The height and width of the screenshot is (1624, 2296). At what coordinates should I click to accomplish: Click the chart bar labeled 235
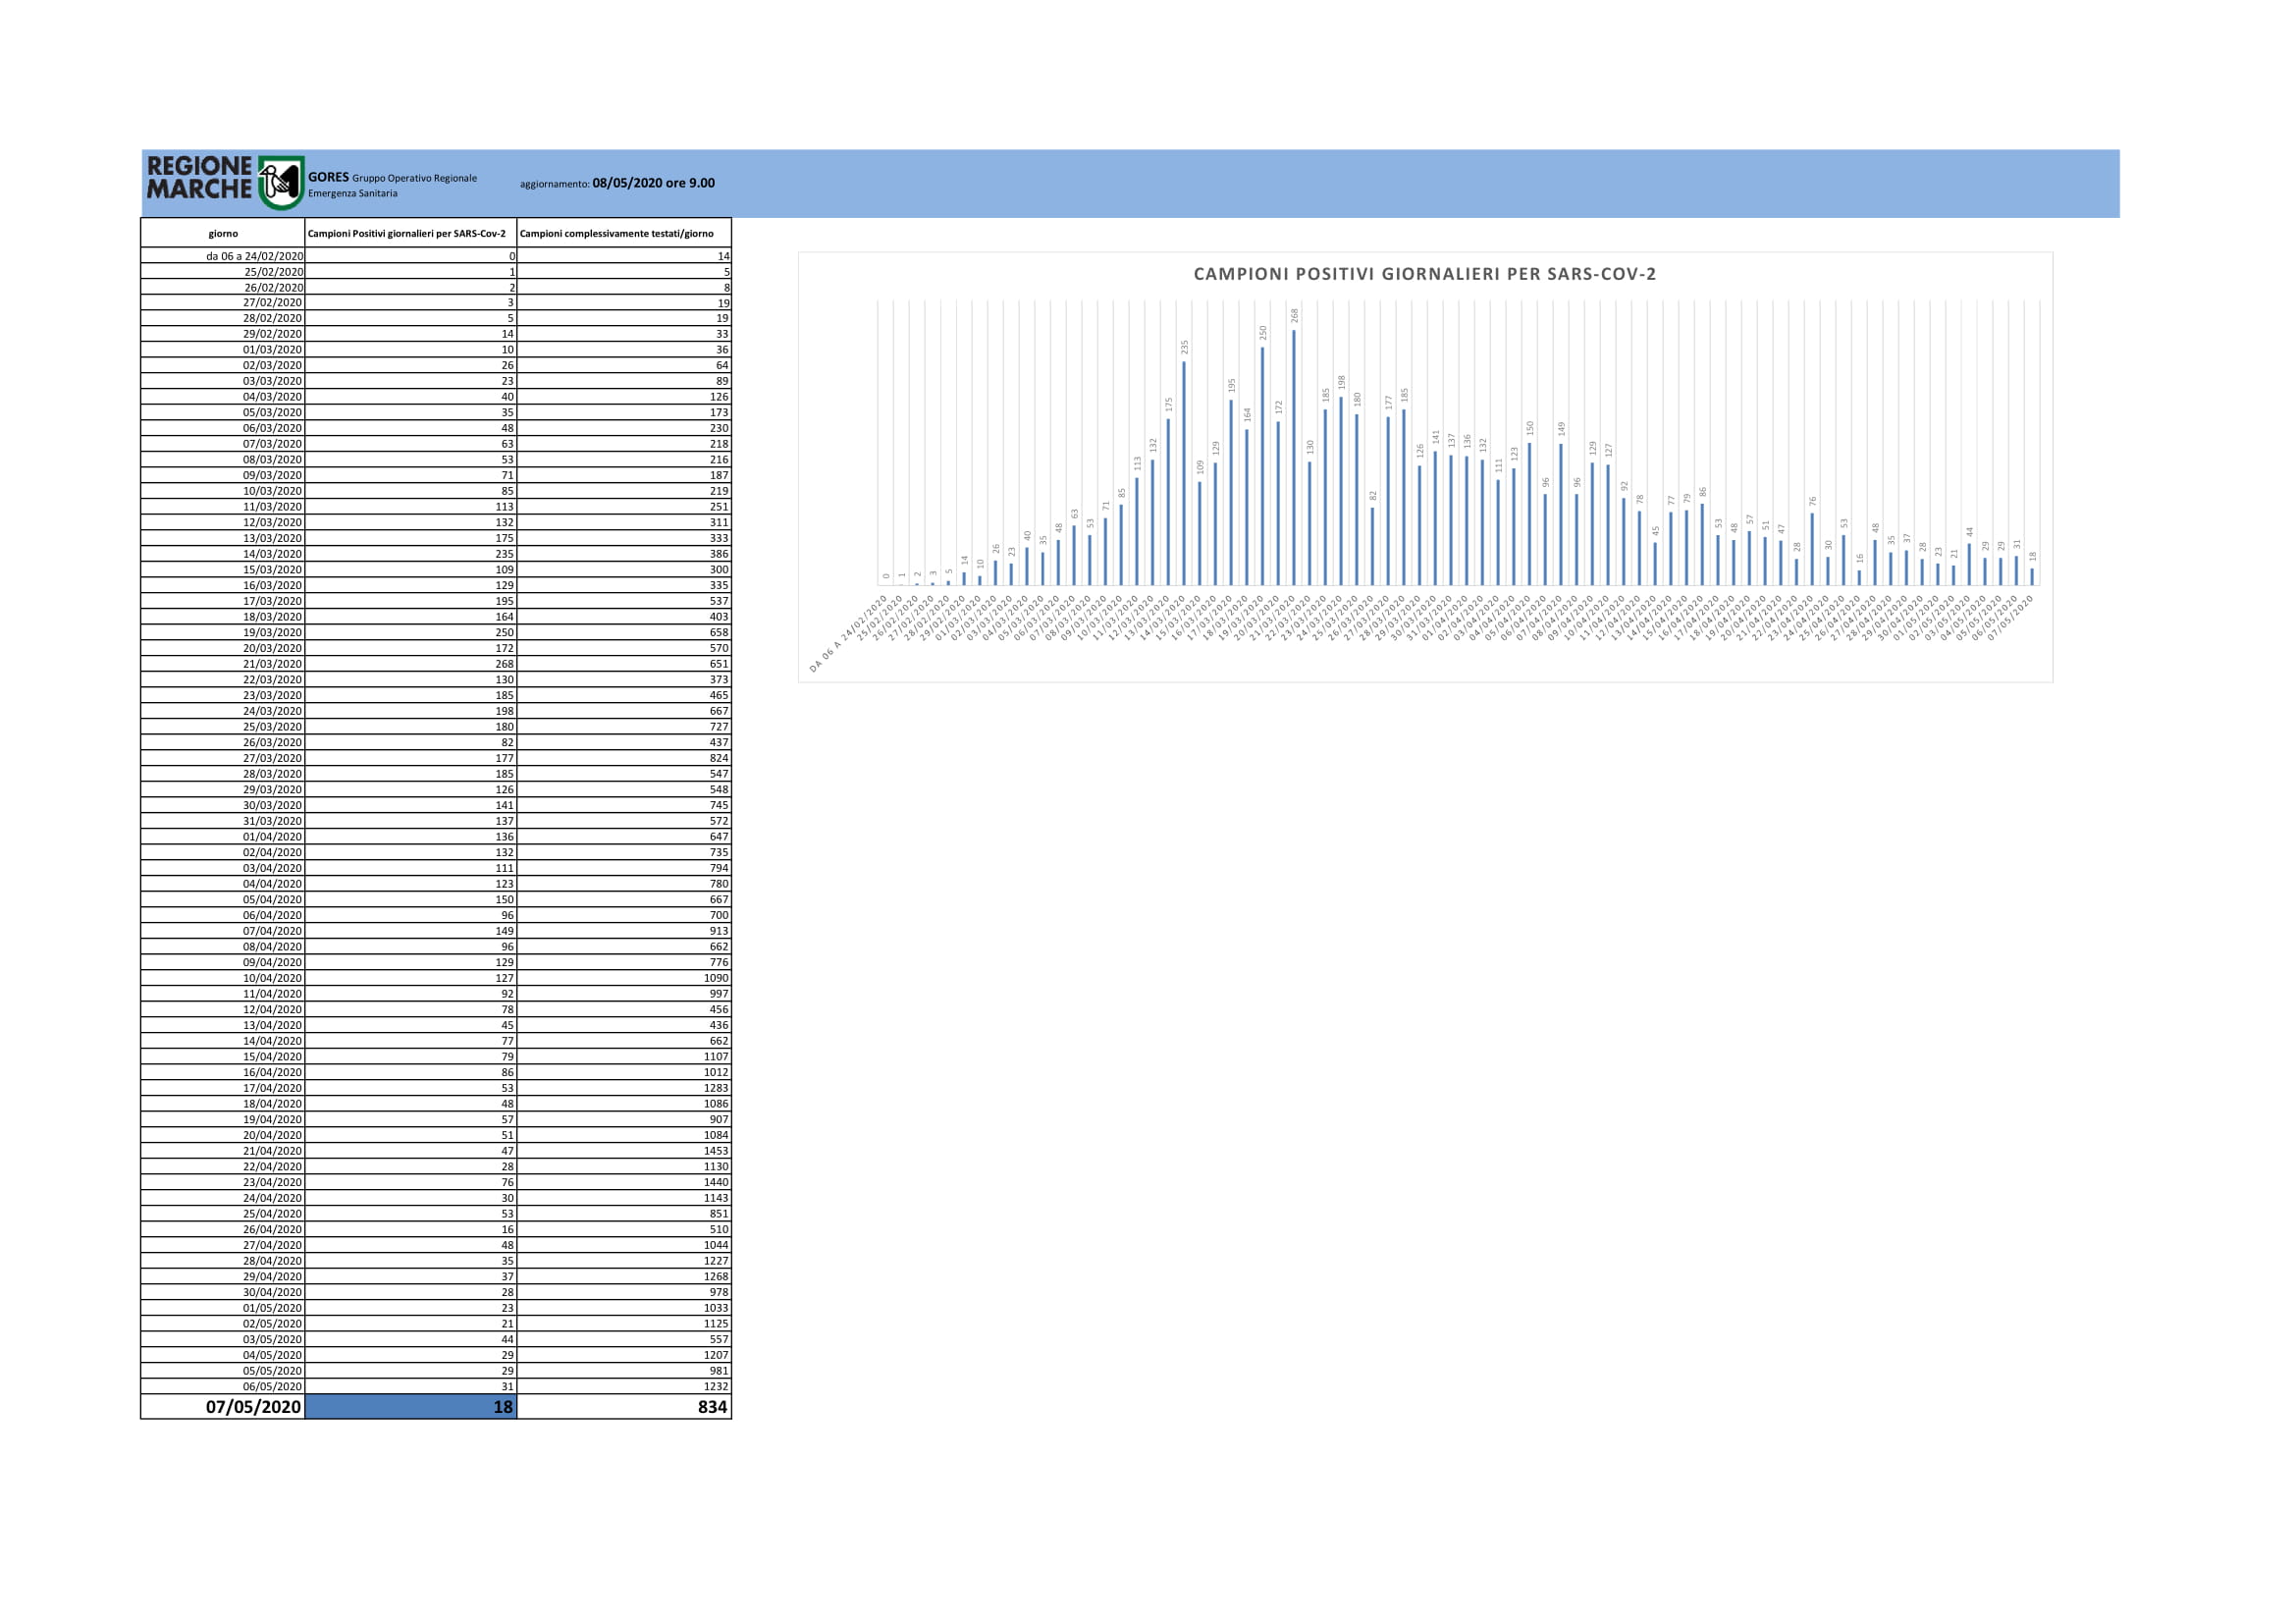1184,474
